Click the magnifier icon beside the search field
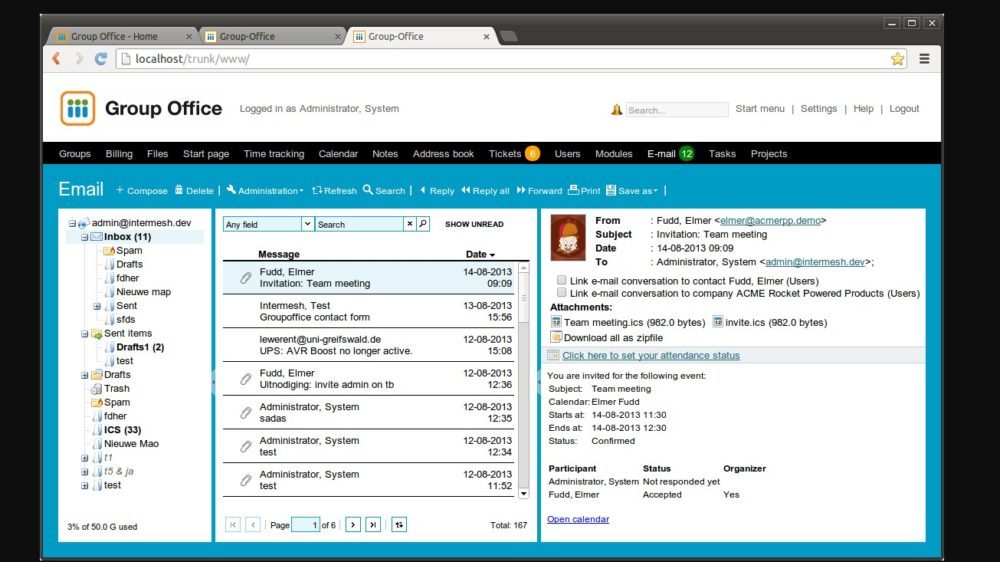This screenshot has width=1000, height=562. [423, 224]
